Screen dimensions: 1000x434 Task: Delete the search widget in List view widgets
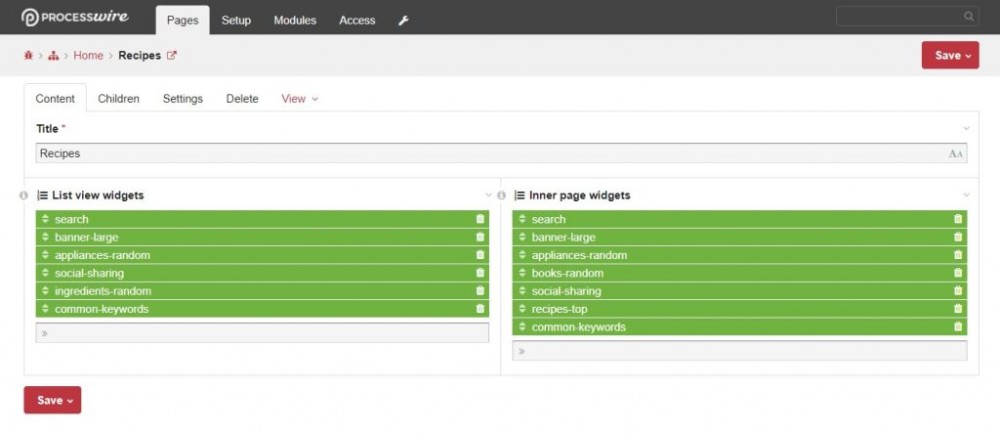point(480,219)
